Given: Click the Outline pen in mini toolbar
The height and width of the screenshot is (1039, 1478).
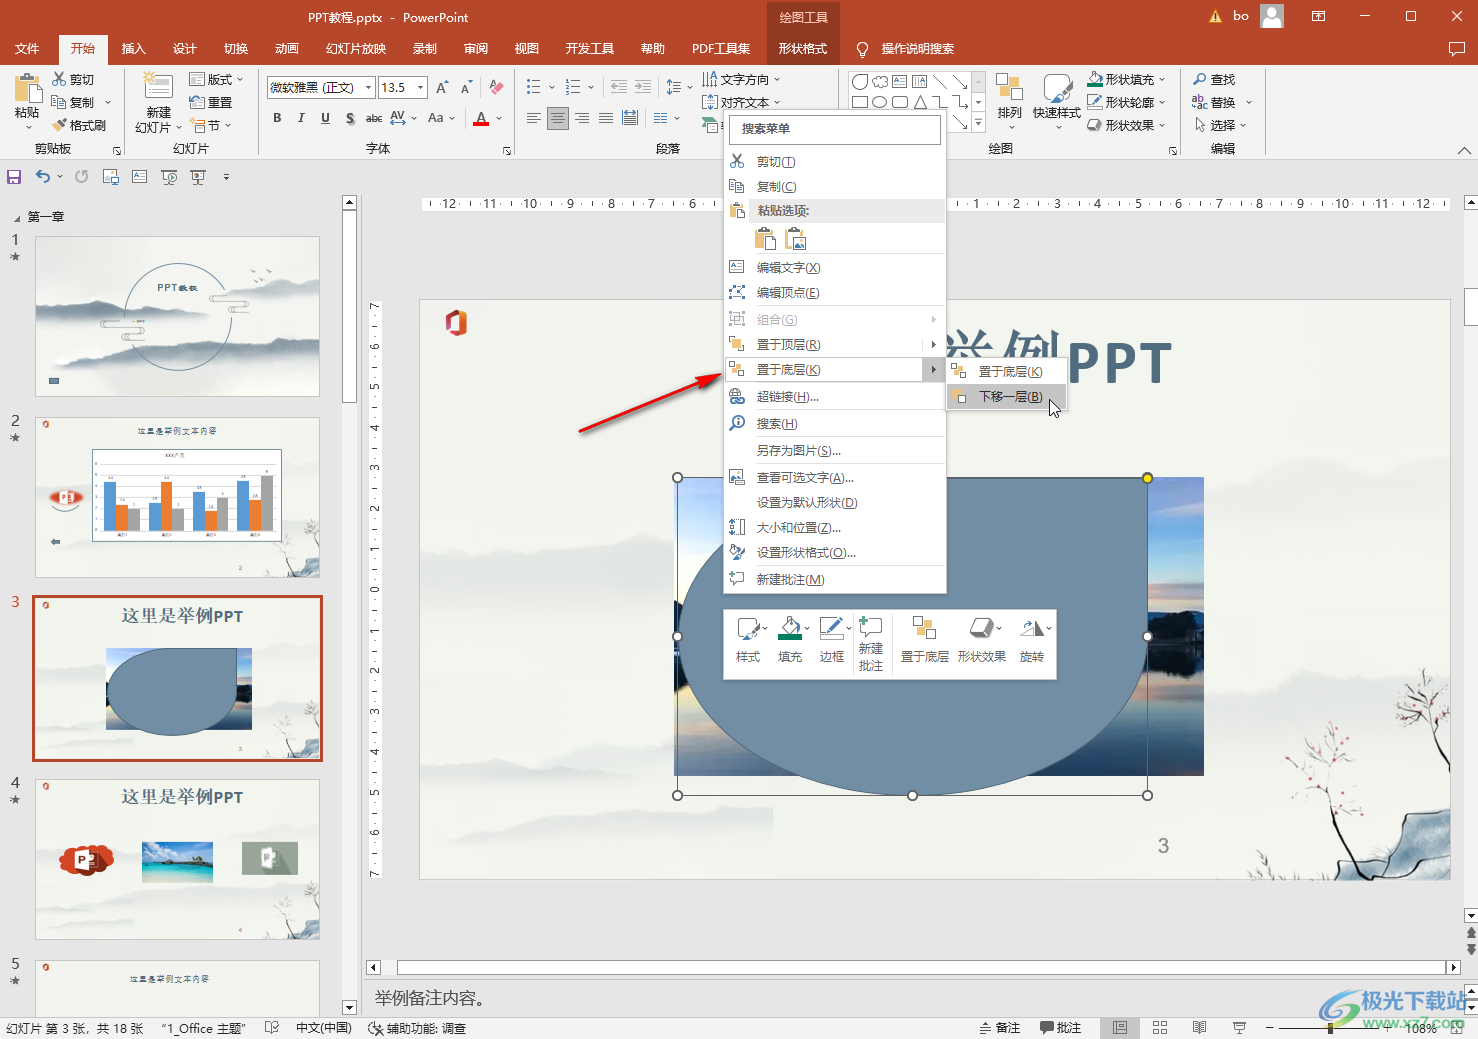Looking at the screenshot, I should pos(831,628).
